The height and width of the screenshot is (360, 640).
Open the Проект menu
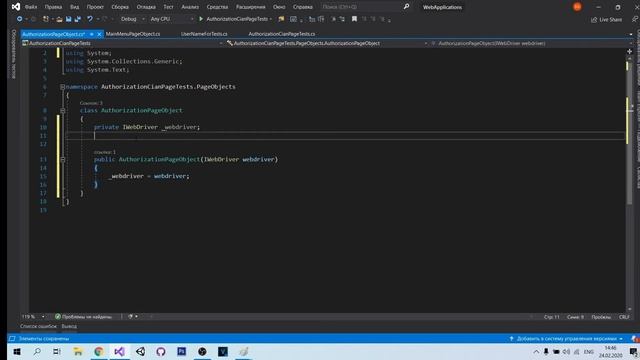pyautogui.click(x=95, y=7)
